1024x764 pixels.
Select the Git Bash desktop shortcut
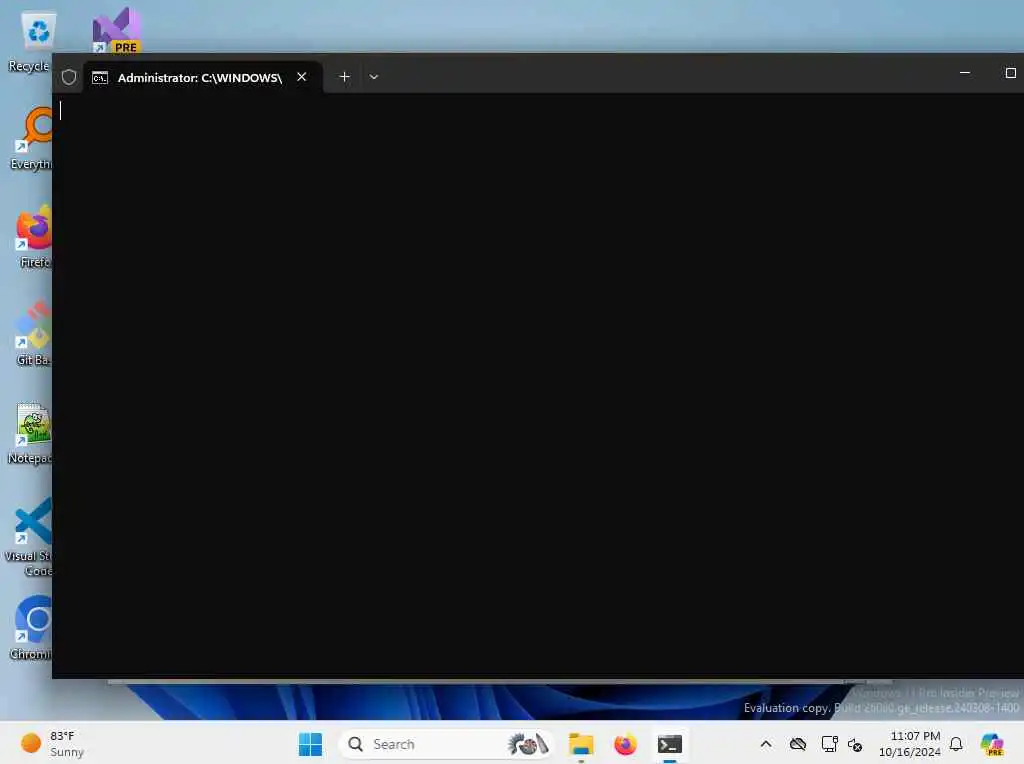point(33,334)
